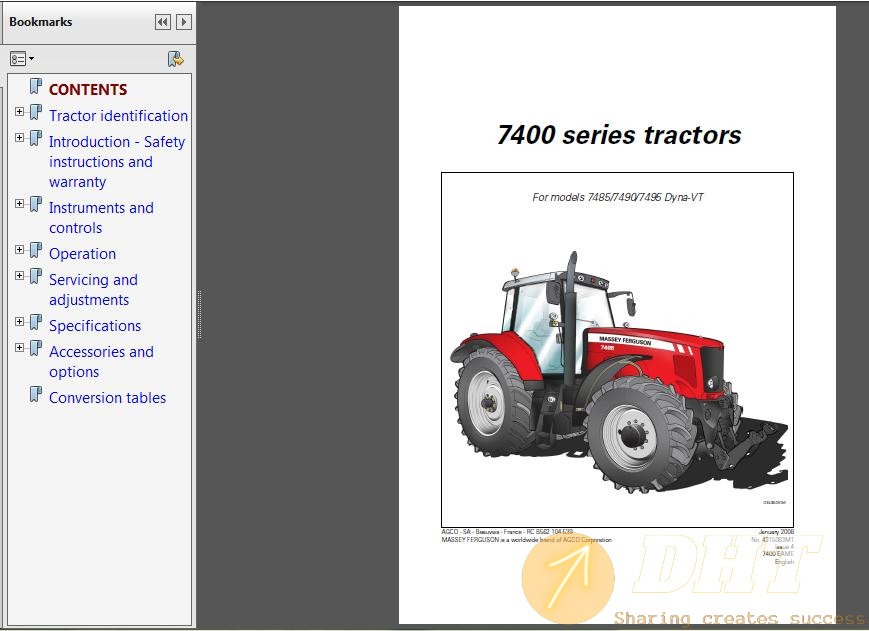Open the Specifications section
869x631 pixels.
point(95,326)
